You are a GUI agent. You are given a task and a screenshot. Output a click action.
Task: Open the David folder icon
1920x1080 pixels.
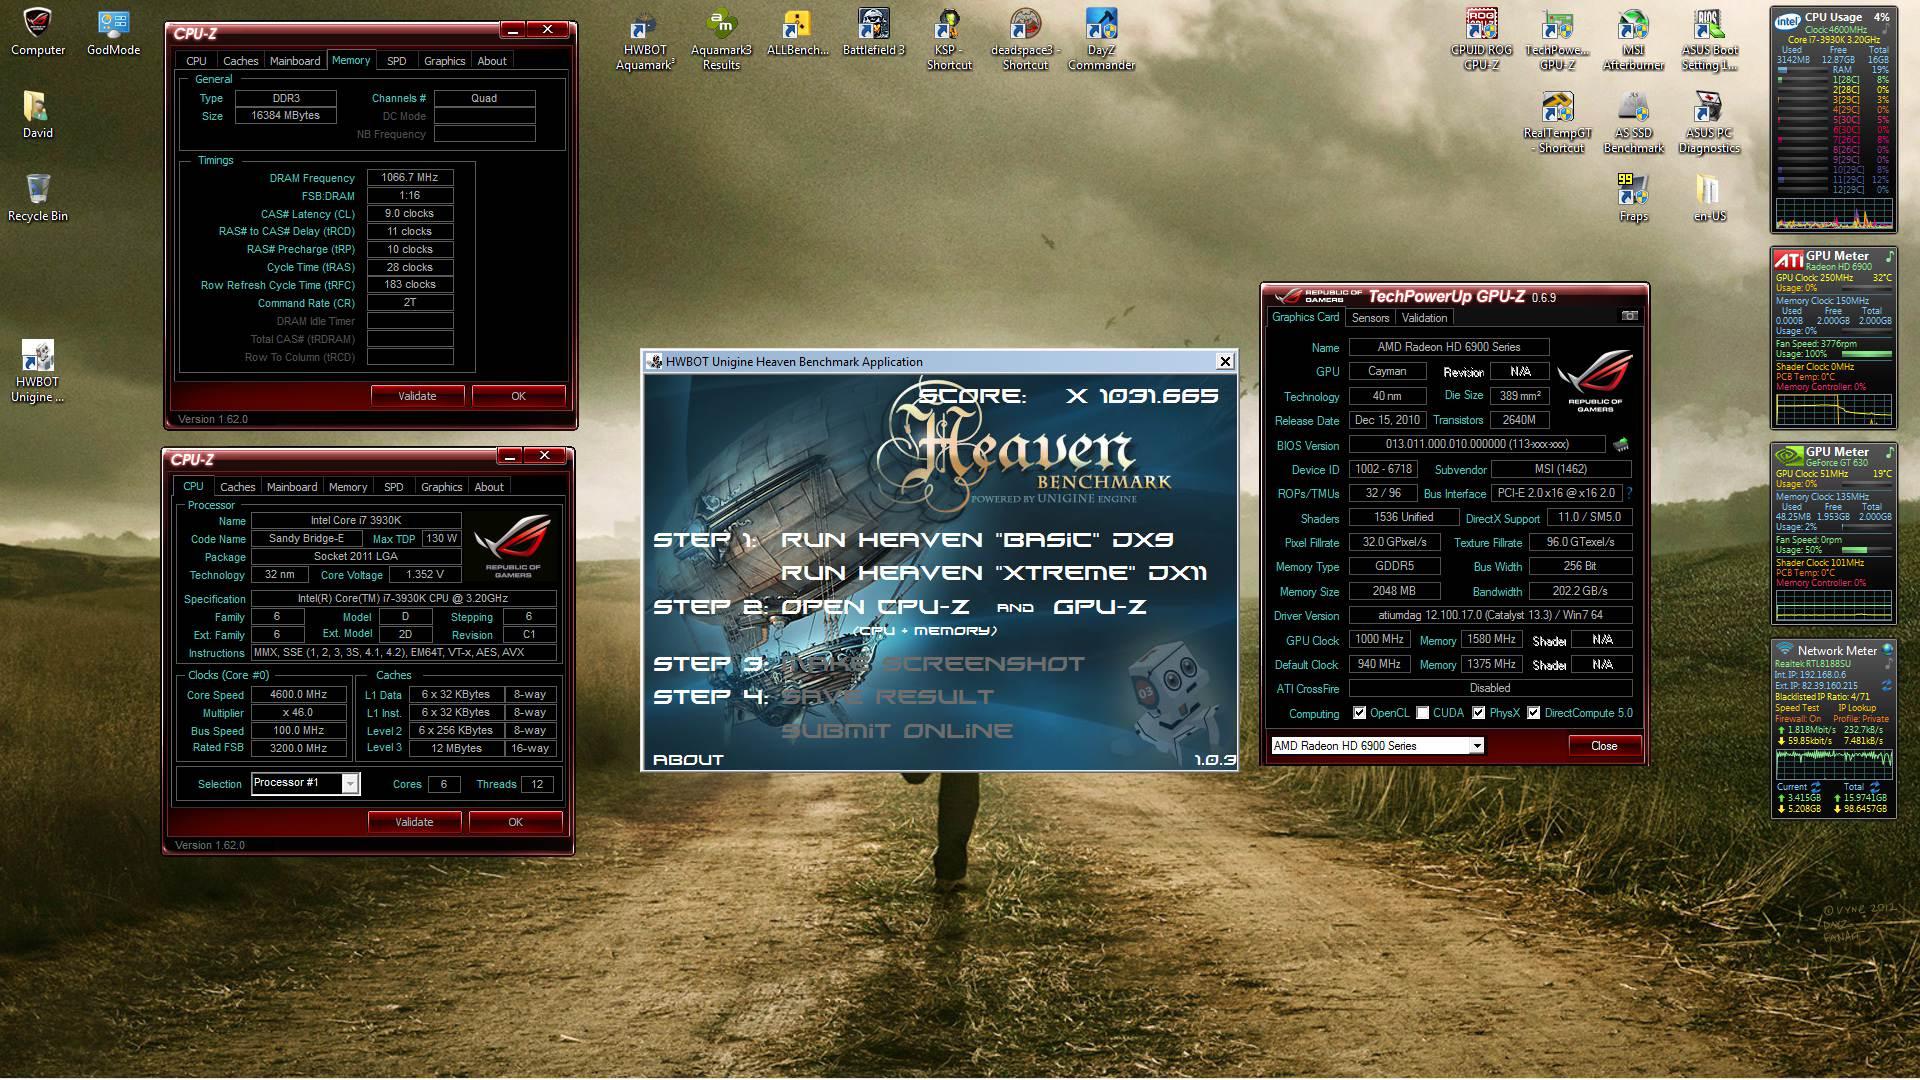pos(38,115)
